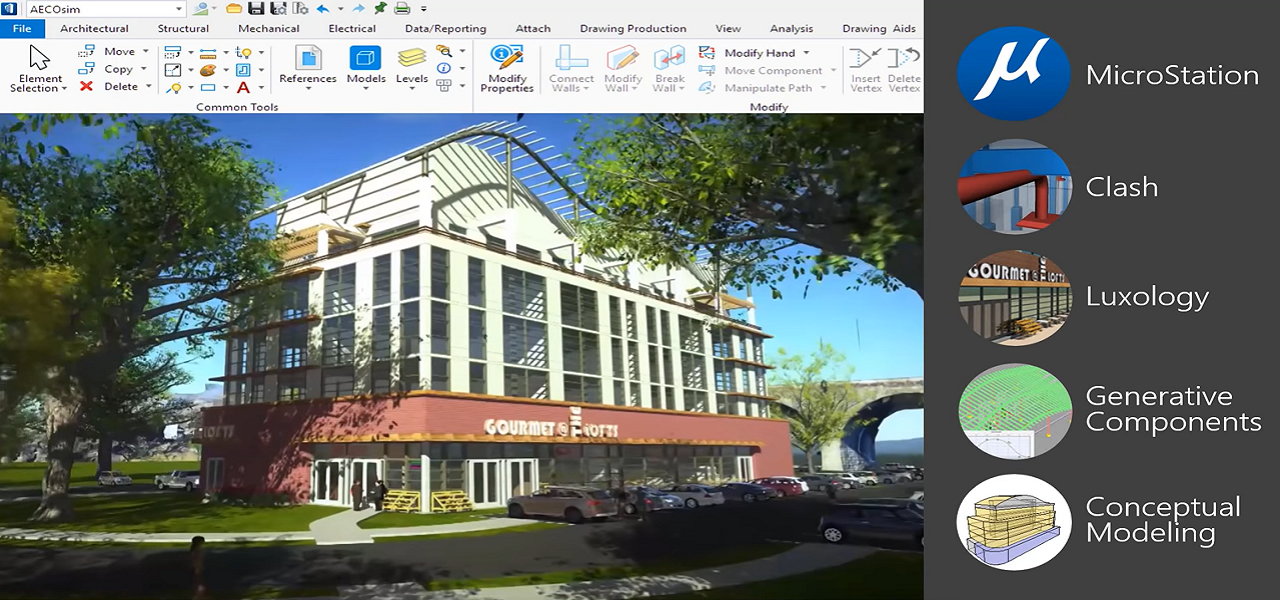1280x600 pixels.
Task: Click the Luxology circular thumbnail
Action: point(1014,298)
